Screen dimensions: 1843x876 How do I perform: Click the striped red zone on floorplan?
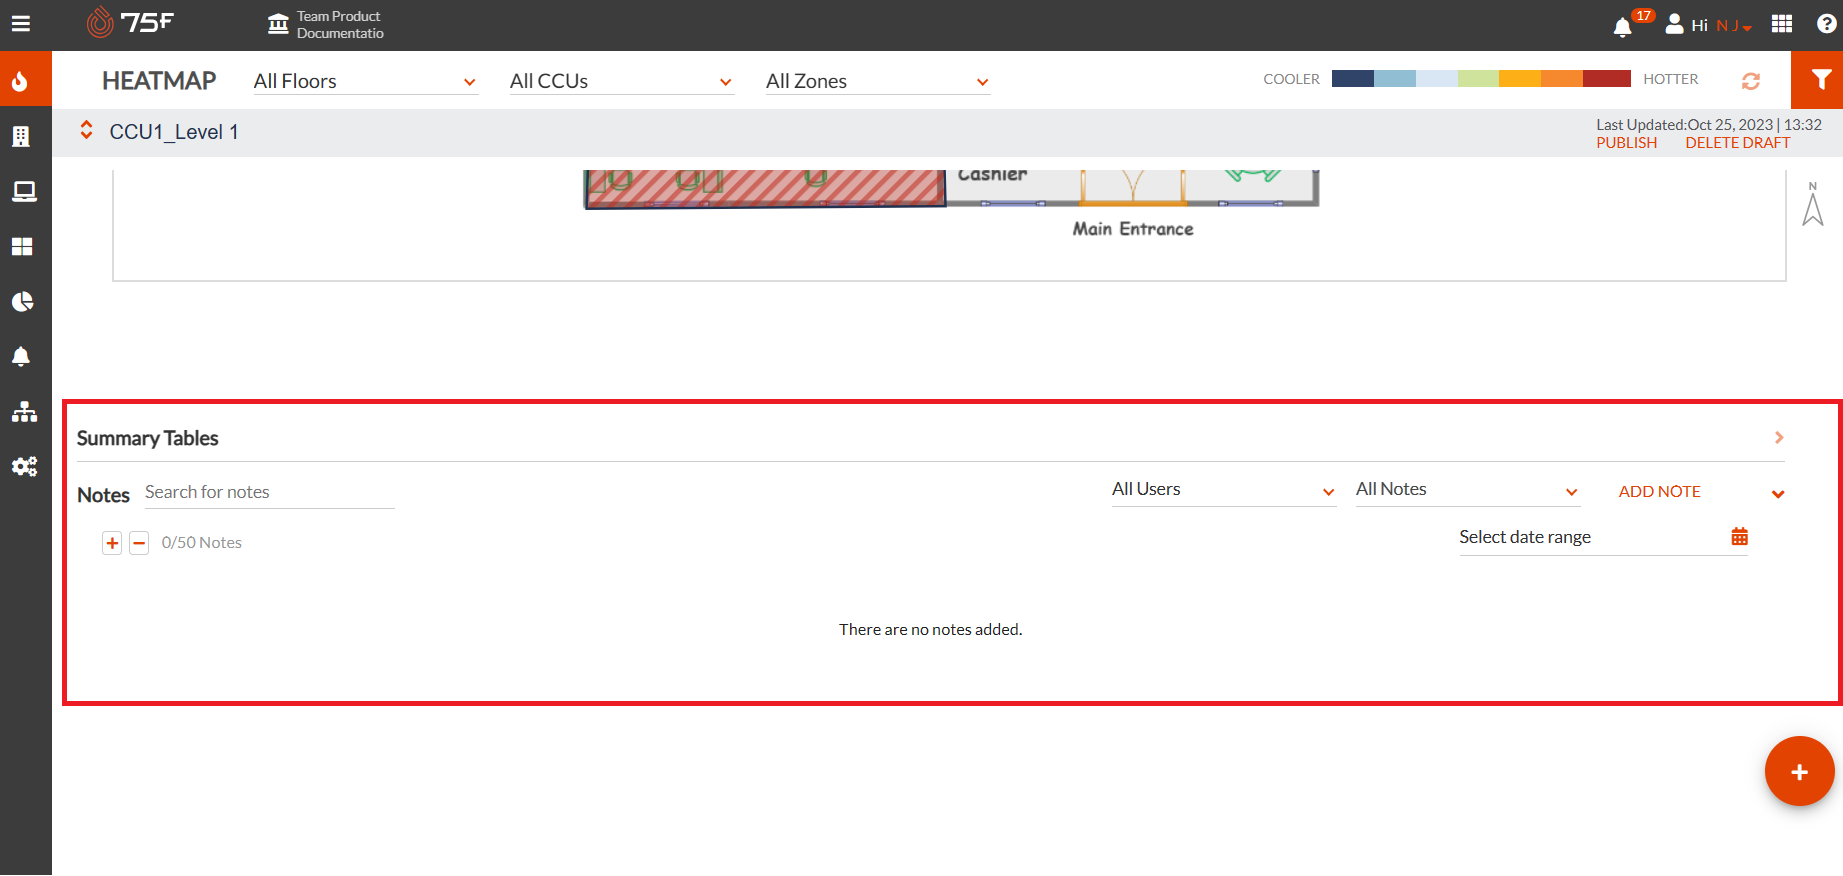765,188
